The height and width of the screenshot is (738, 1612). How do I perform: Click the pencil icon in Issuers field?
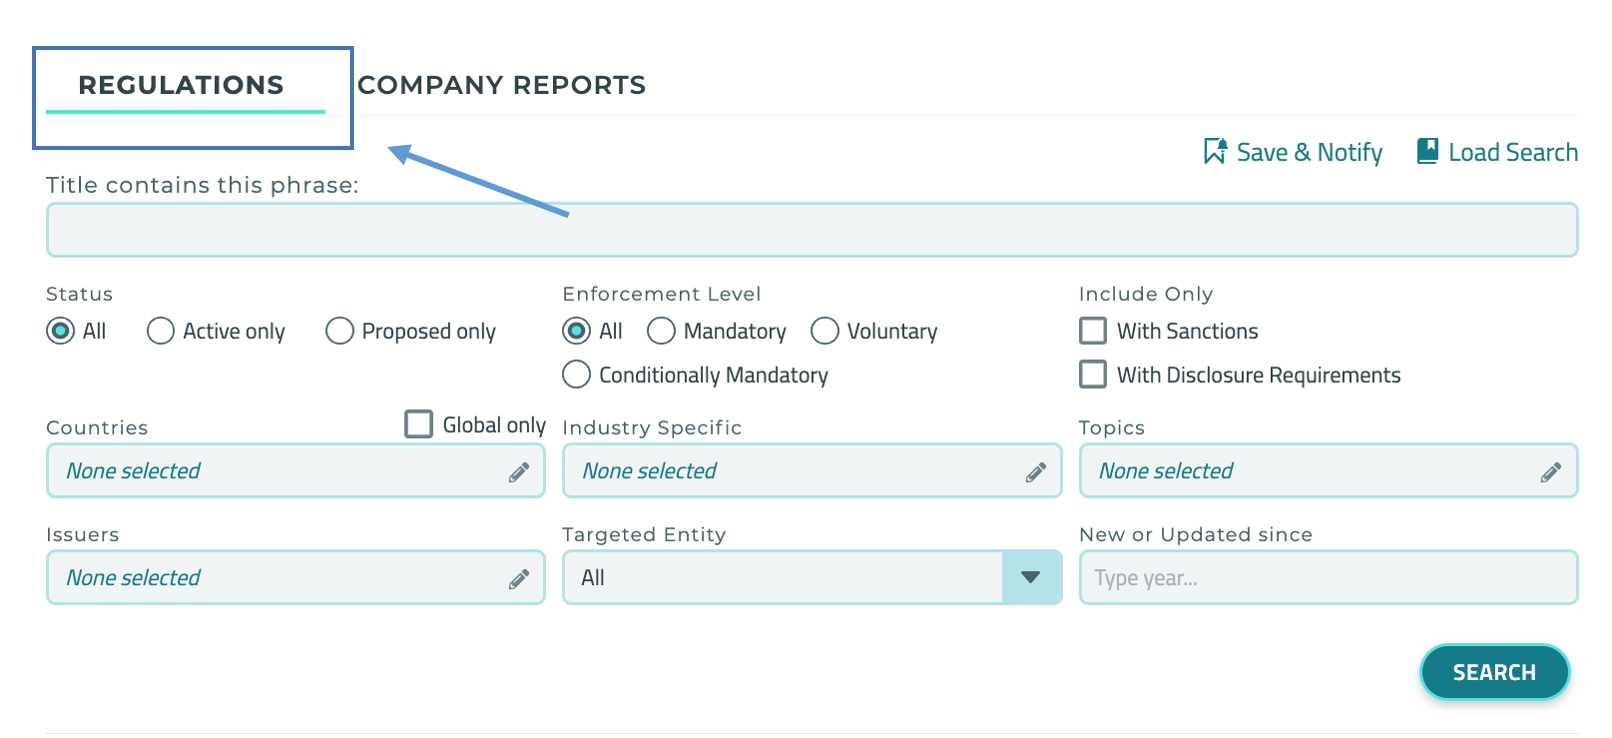point(519,579)
